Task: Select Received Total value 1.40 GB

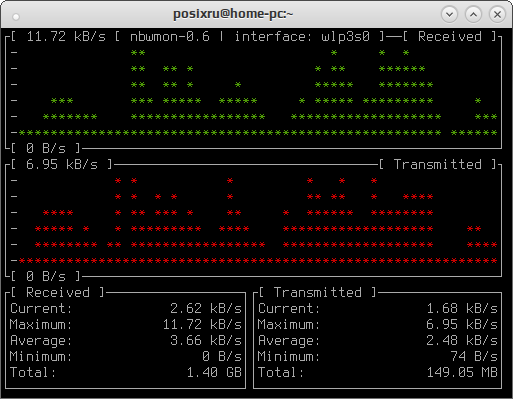Action: click(214, 373)
